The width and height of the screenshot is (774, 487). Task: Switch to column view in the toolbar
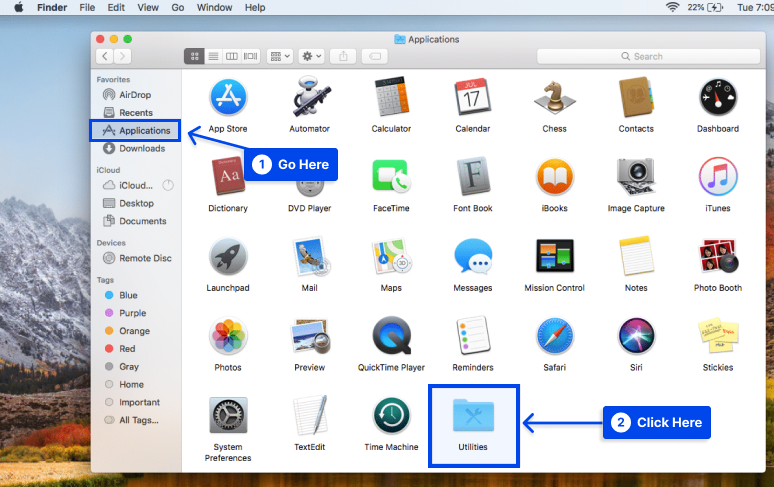point(232,56)
